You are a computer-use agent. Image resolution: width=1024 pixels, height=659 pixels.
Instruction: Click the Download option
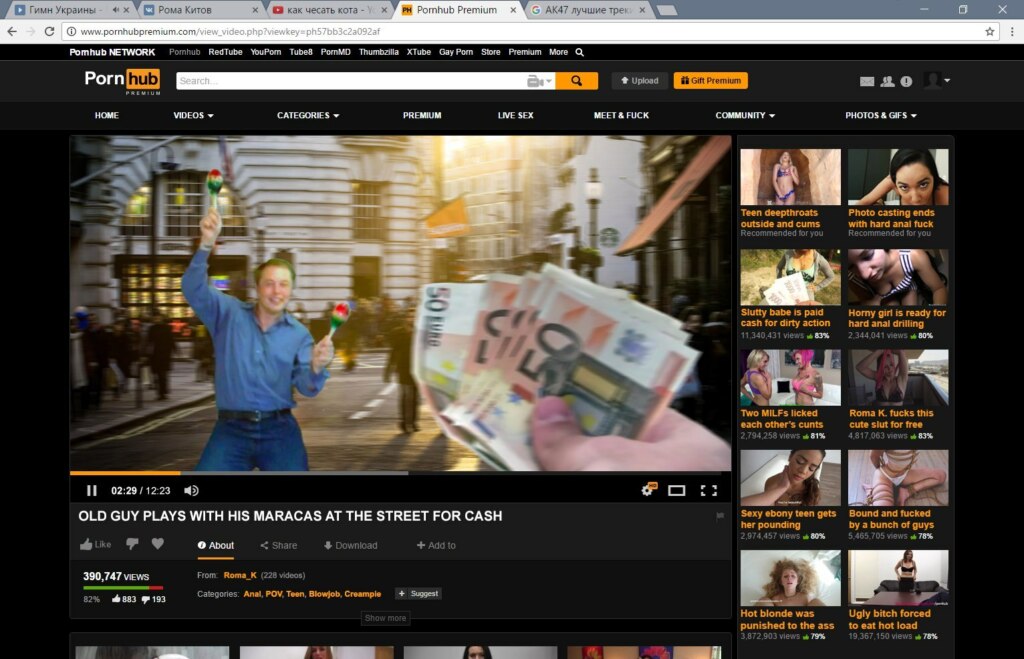coord(351,545)
